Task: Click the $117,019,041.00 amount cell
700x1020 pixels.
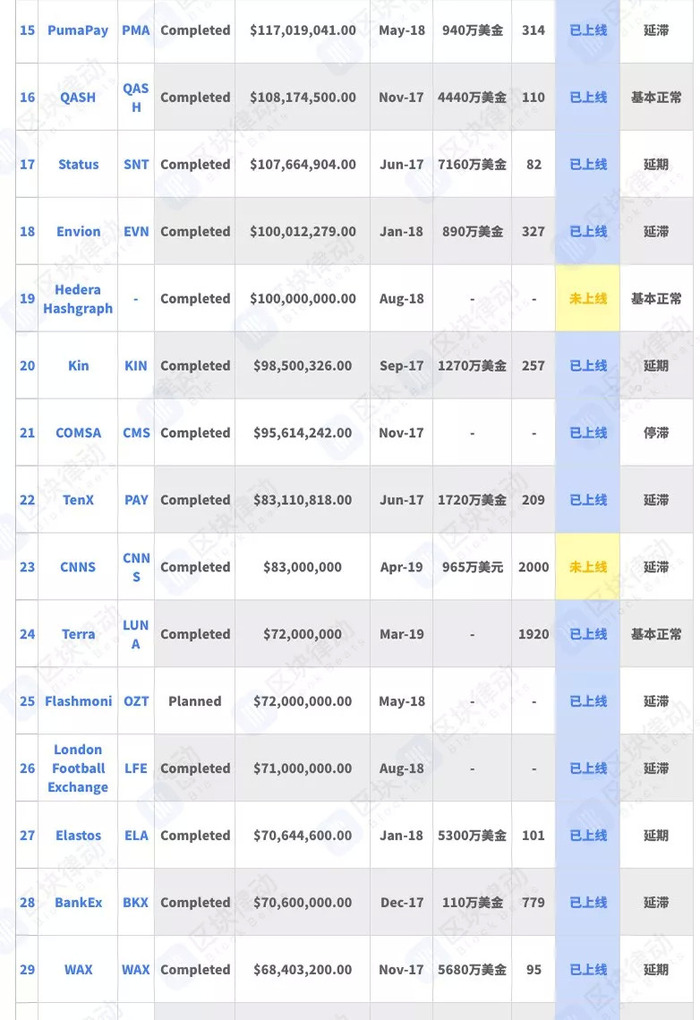Action: pos(303,31)
